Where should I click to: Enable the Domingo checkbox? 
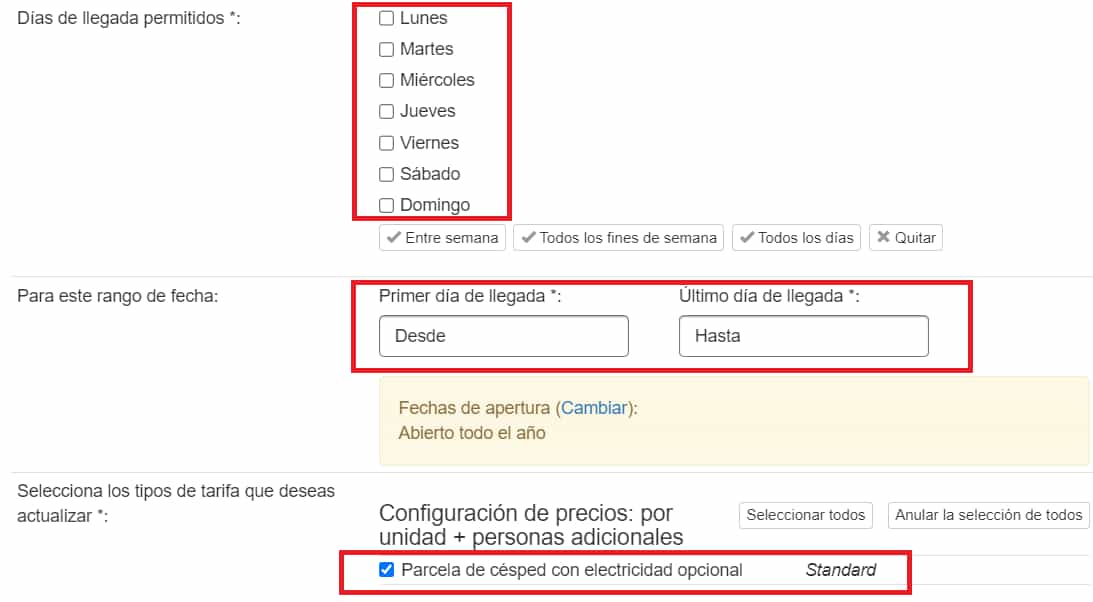pyautogui.click(x=386, y=205)
